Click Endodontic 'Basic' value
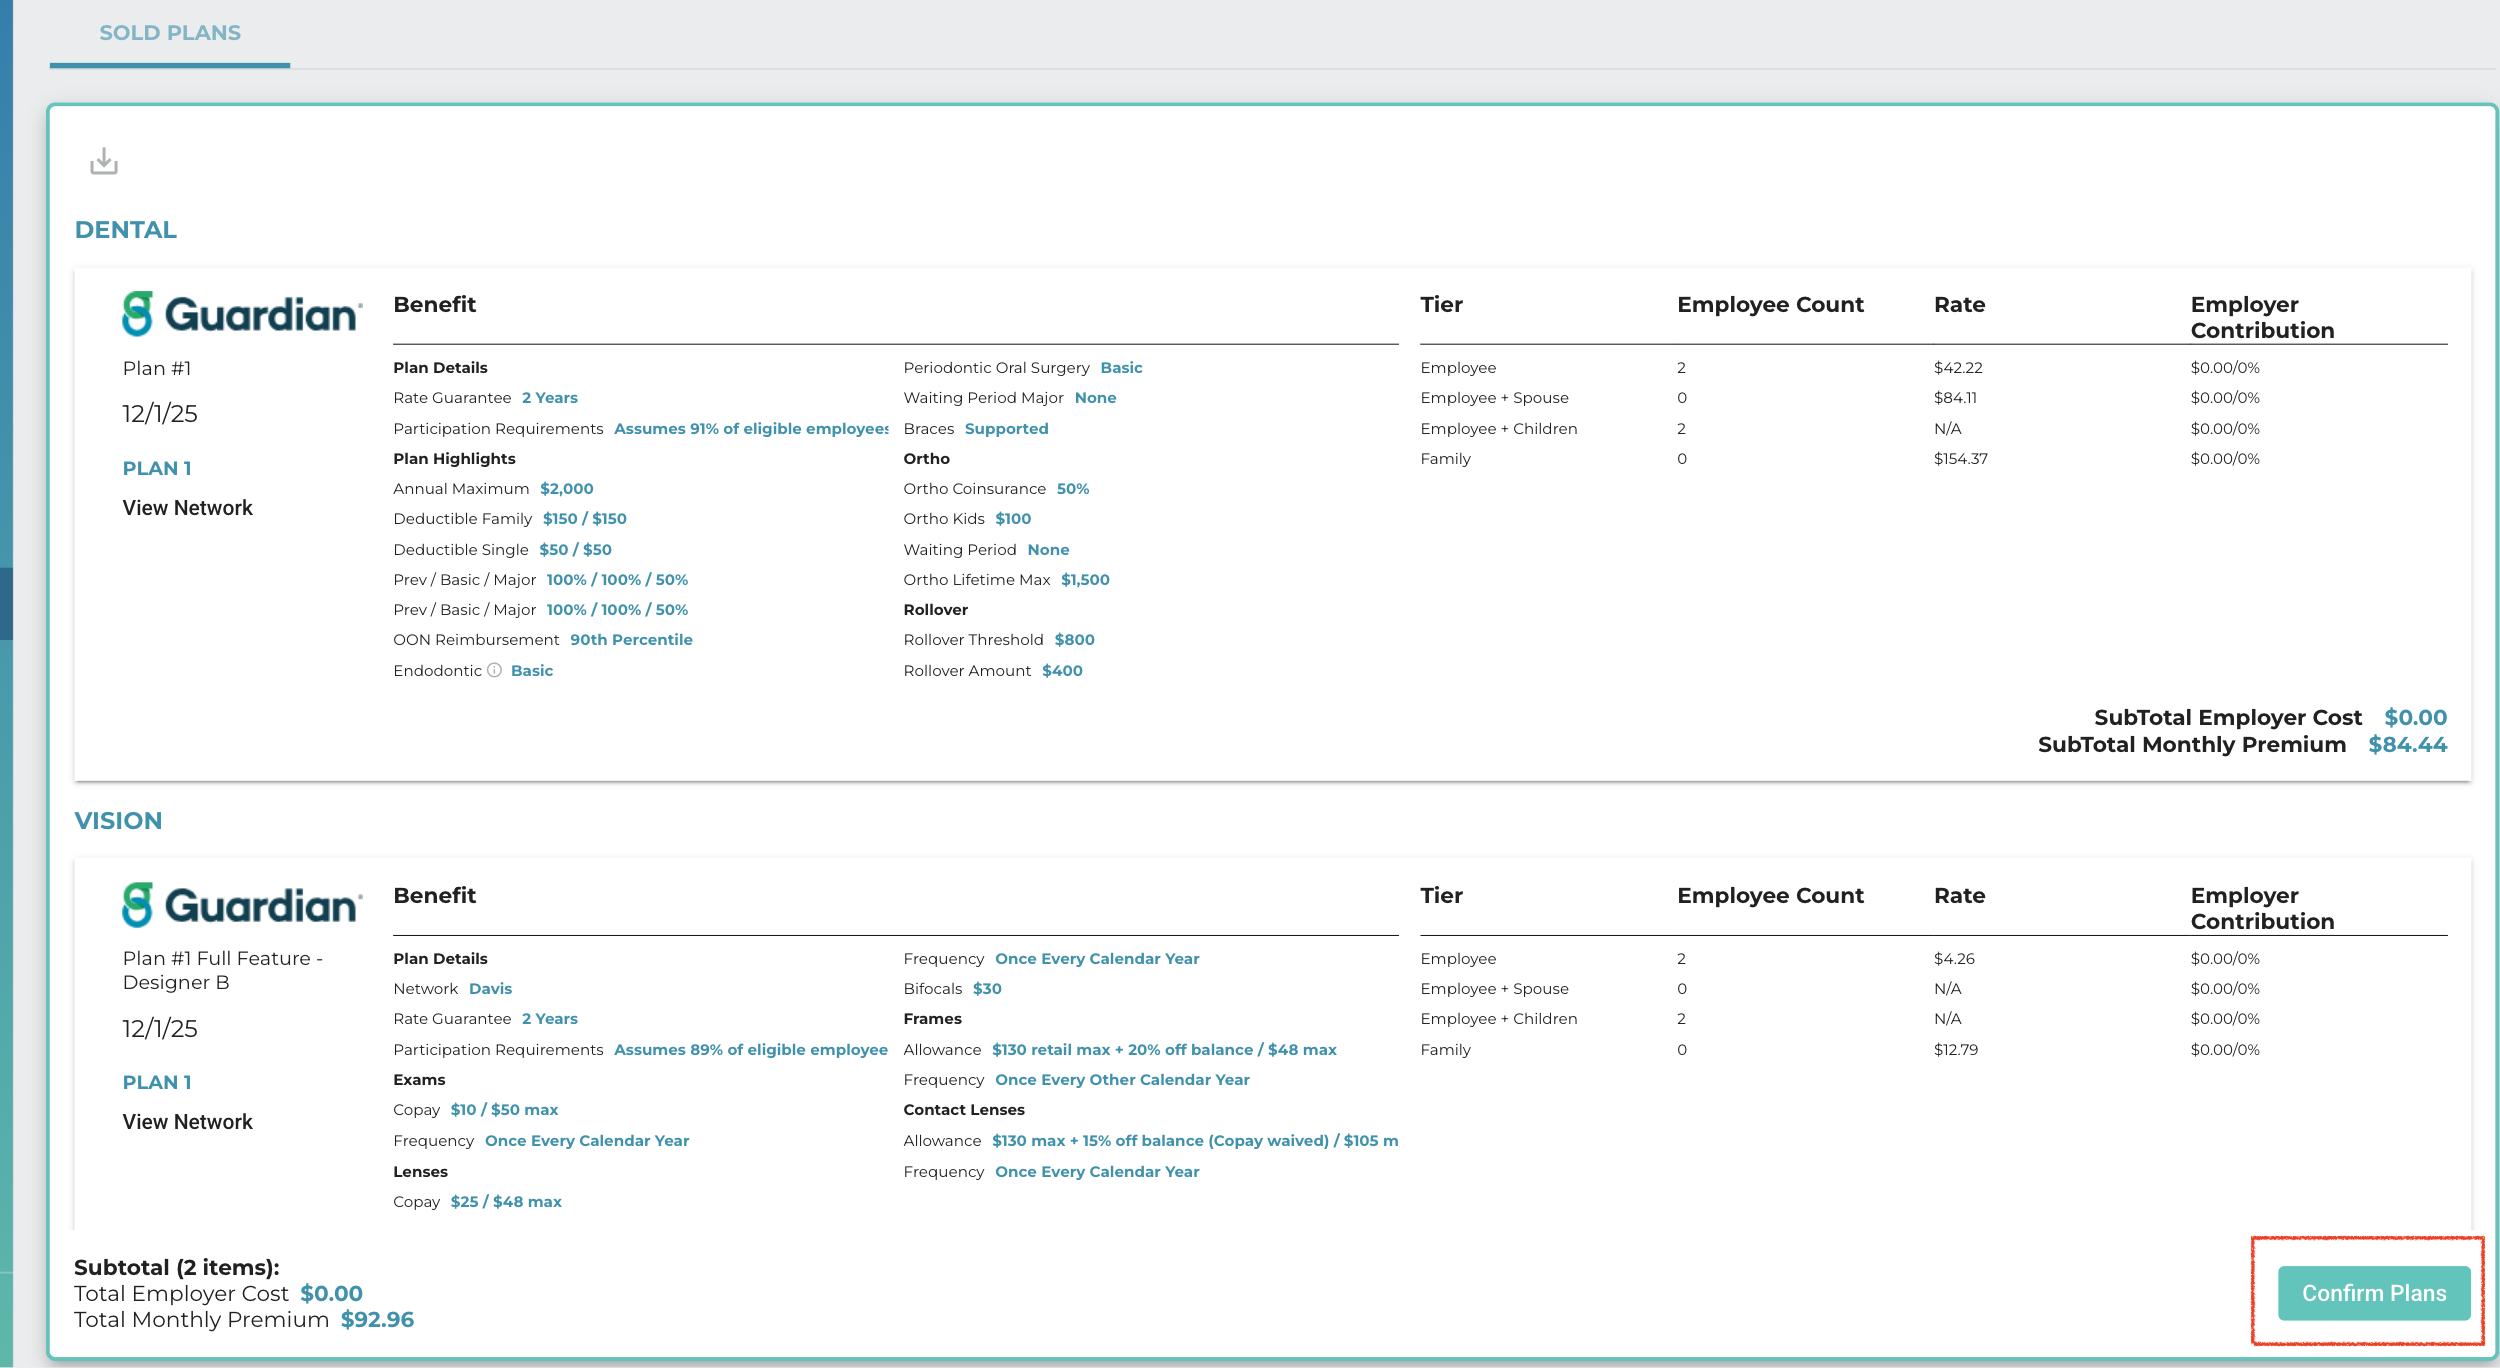This screenshot has width=2500, height=1368. pos(532,671)
